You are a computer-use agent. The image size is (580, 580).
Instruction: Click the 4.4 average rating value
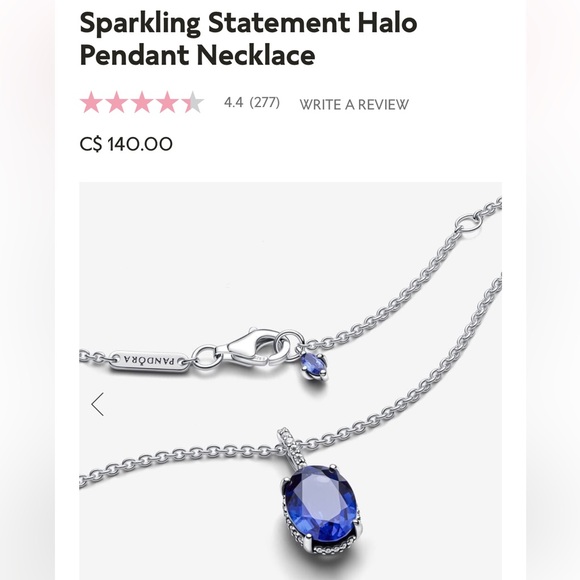(233, 102)
